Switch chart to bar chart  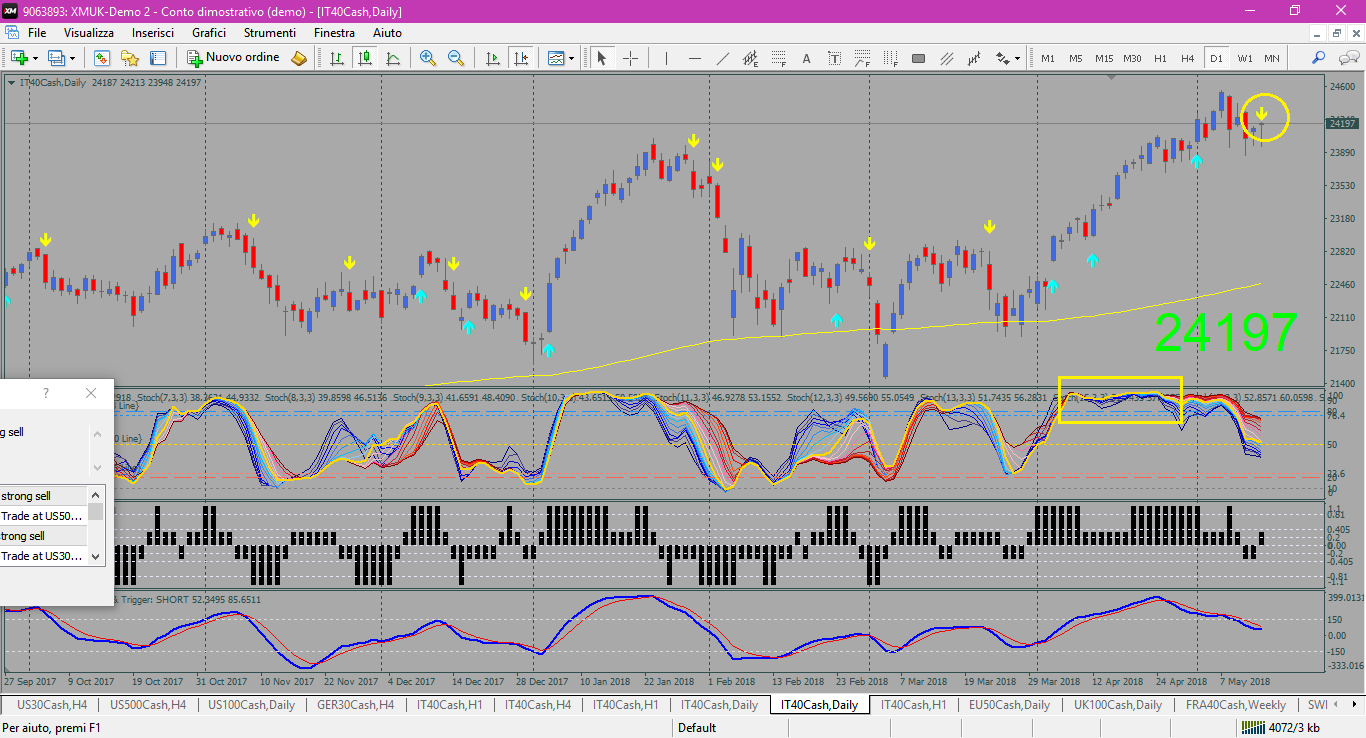tap(337, 58)
